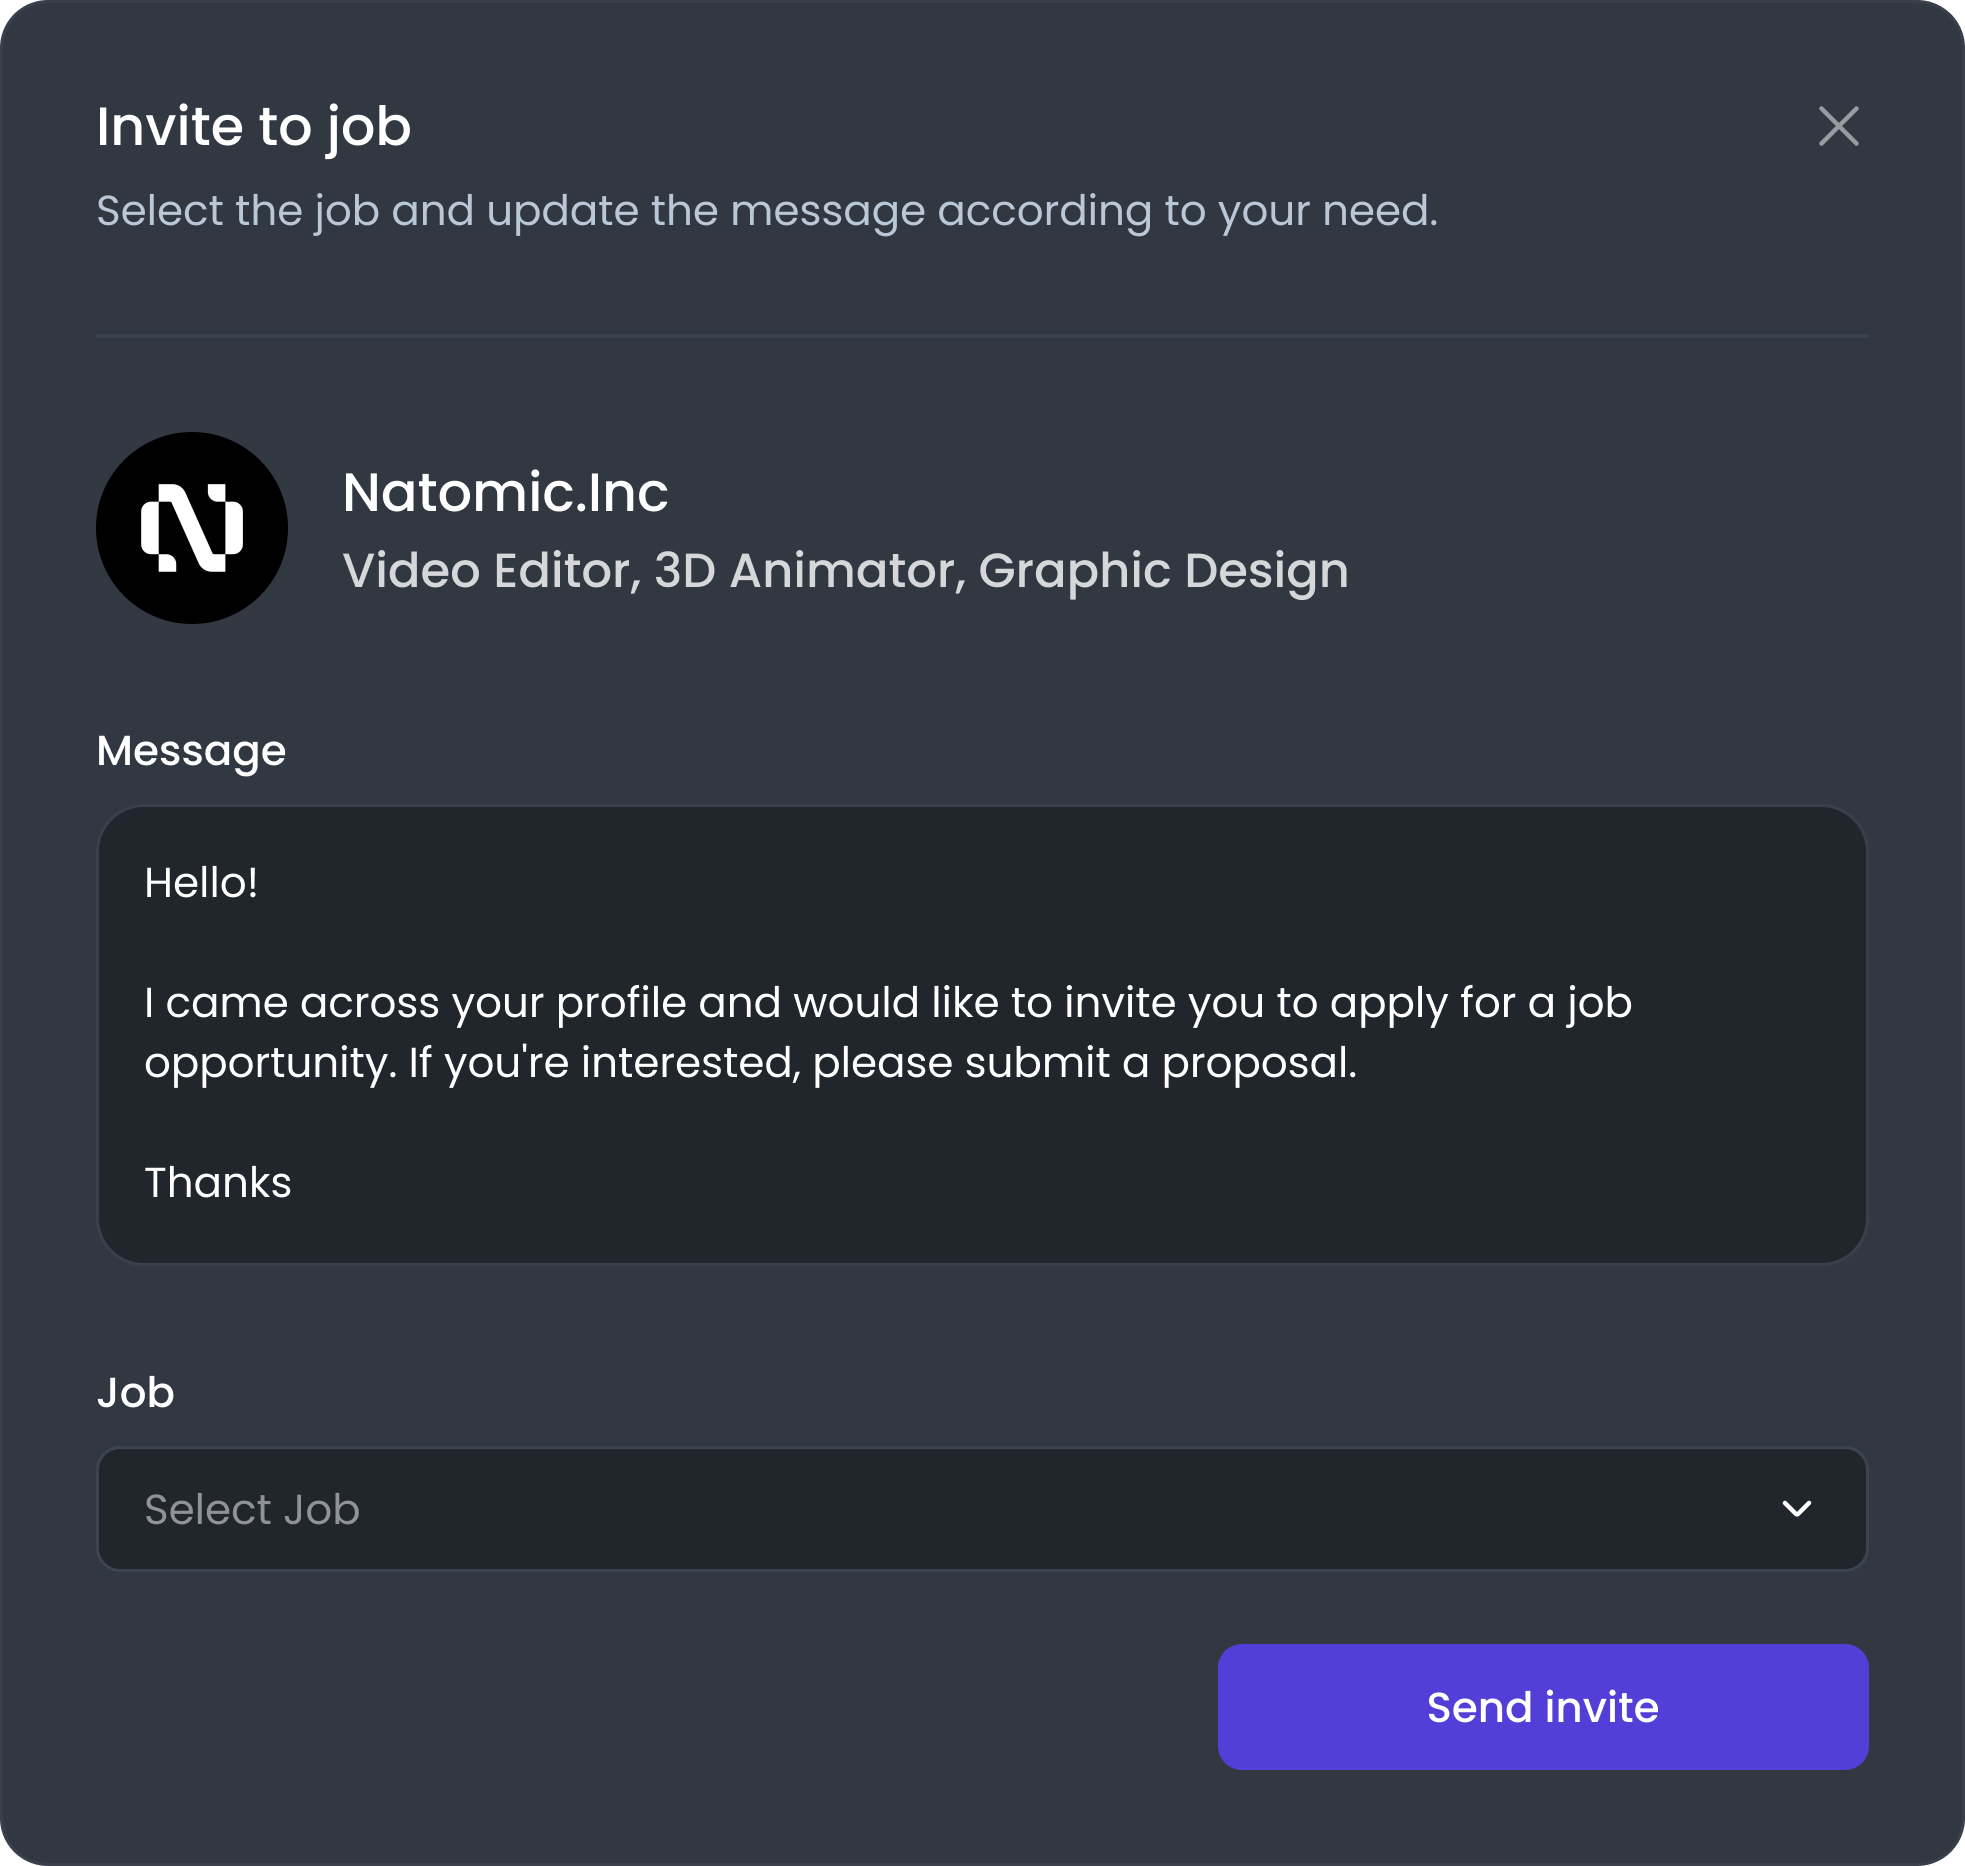Screen dimensions: 1965x1866
Task: Place cursor on the Hello! line
Action: pyautogui.click(x=201, y=883)
